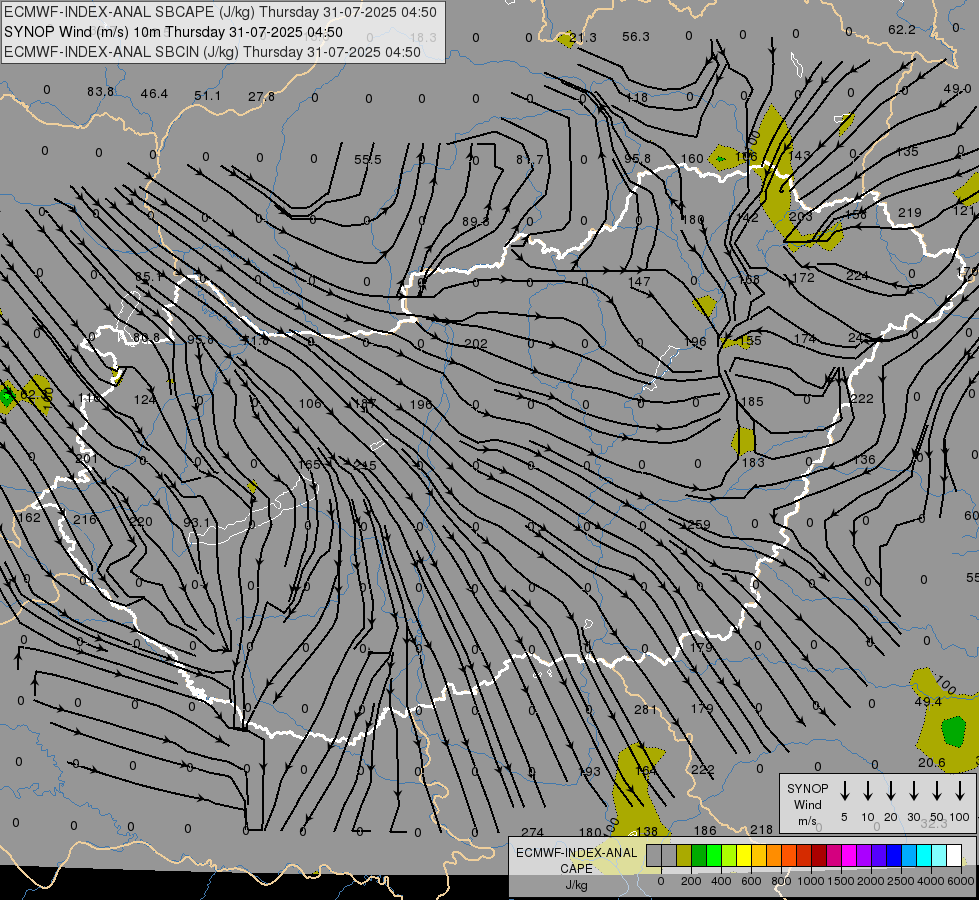Click the map value 185

click(x=752, y=402)
